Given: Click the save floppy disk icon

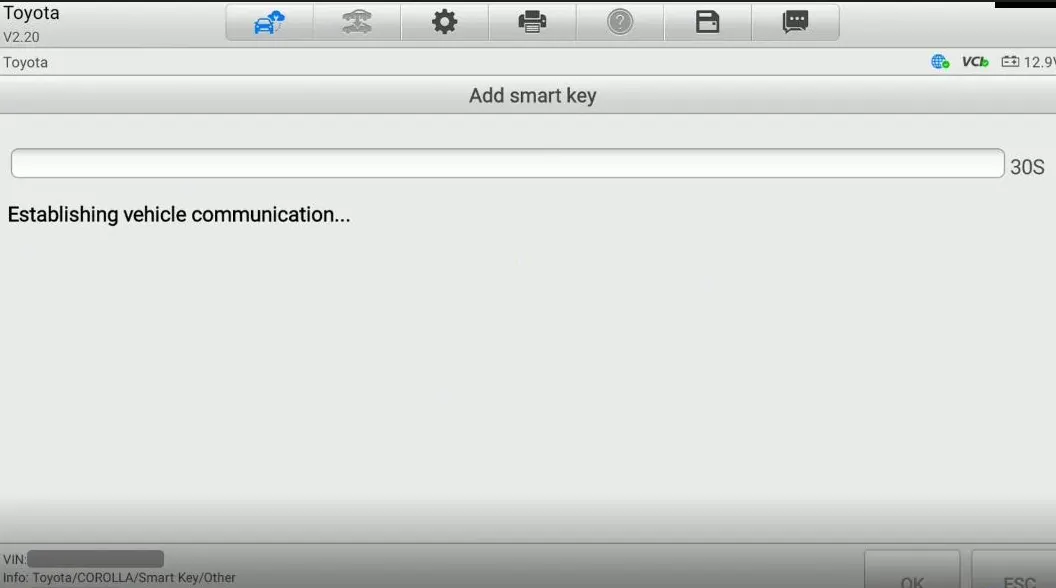Looking at the screenshot, I should [x=707, y=22].
